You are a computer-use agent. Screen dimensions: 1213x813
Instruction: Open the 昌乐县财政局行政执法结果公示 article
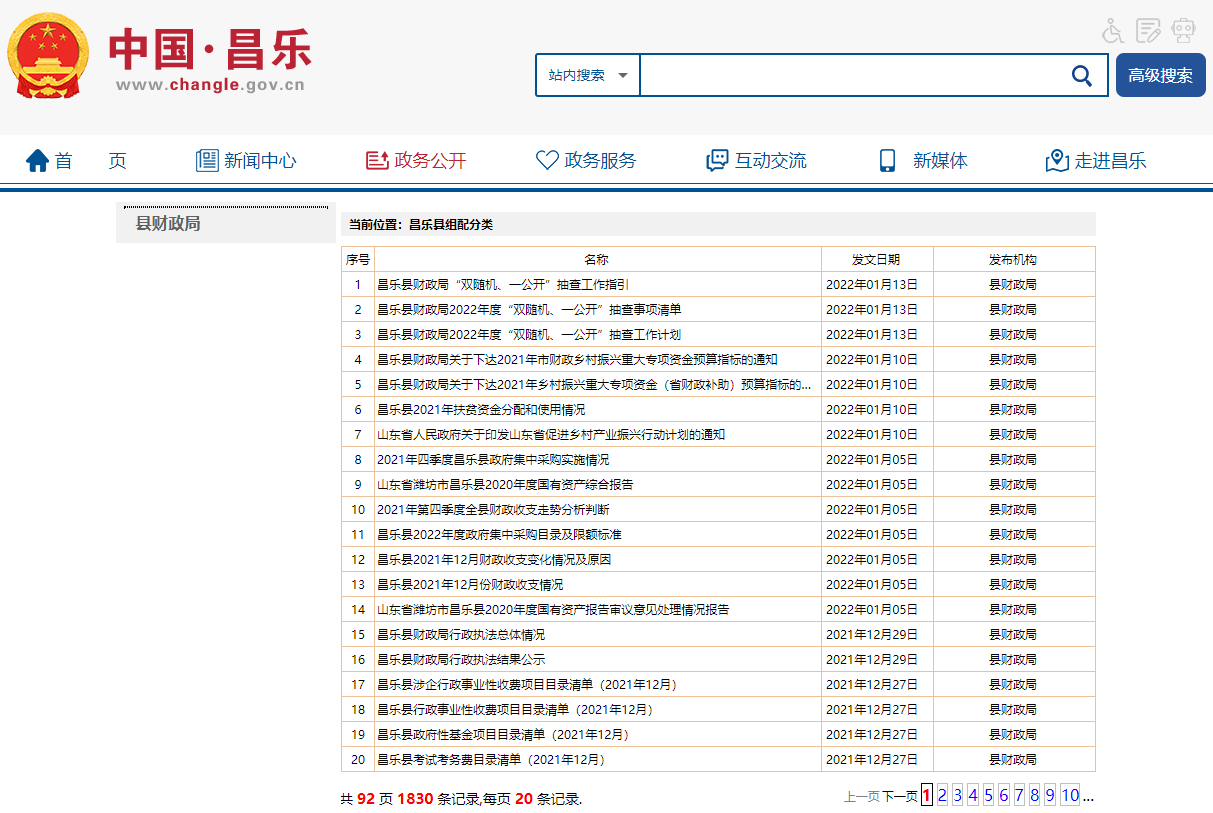pos(461,660)
